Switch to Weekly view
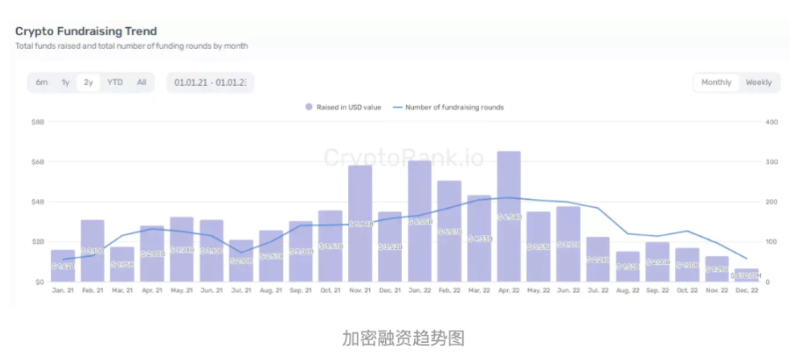The width and height of the screenshot is (805, 361). coord(759,83)
